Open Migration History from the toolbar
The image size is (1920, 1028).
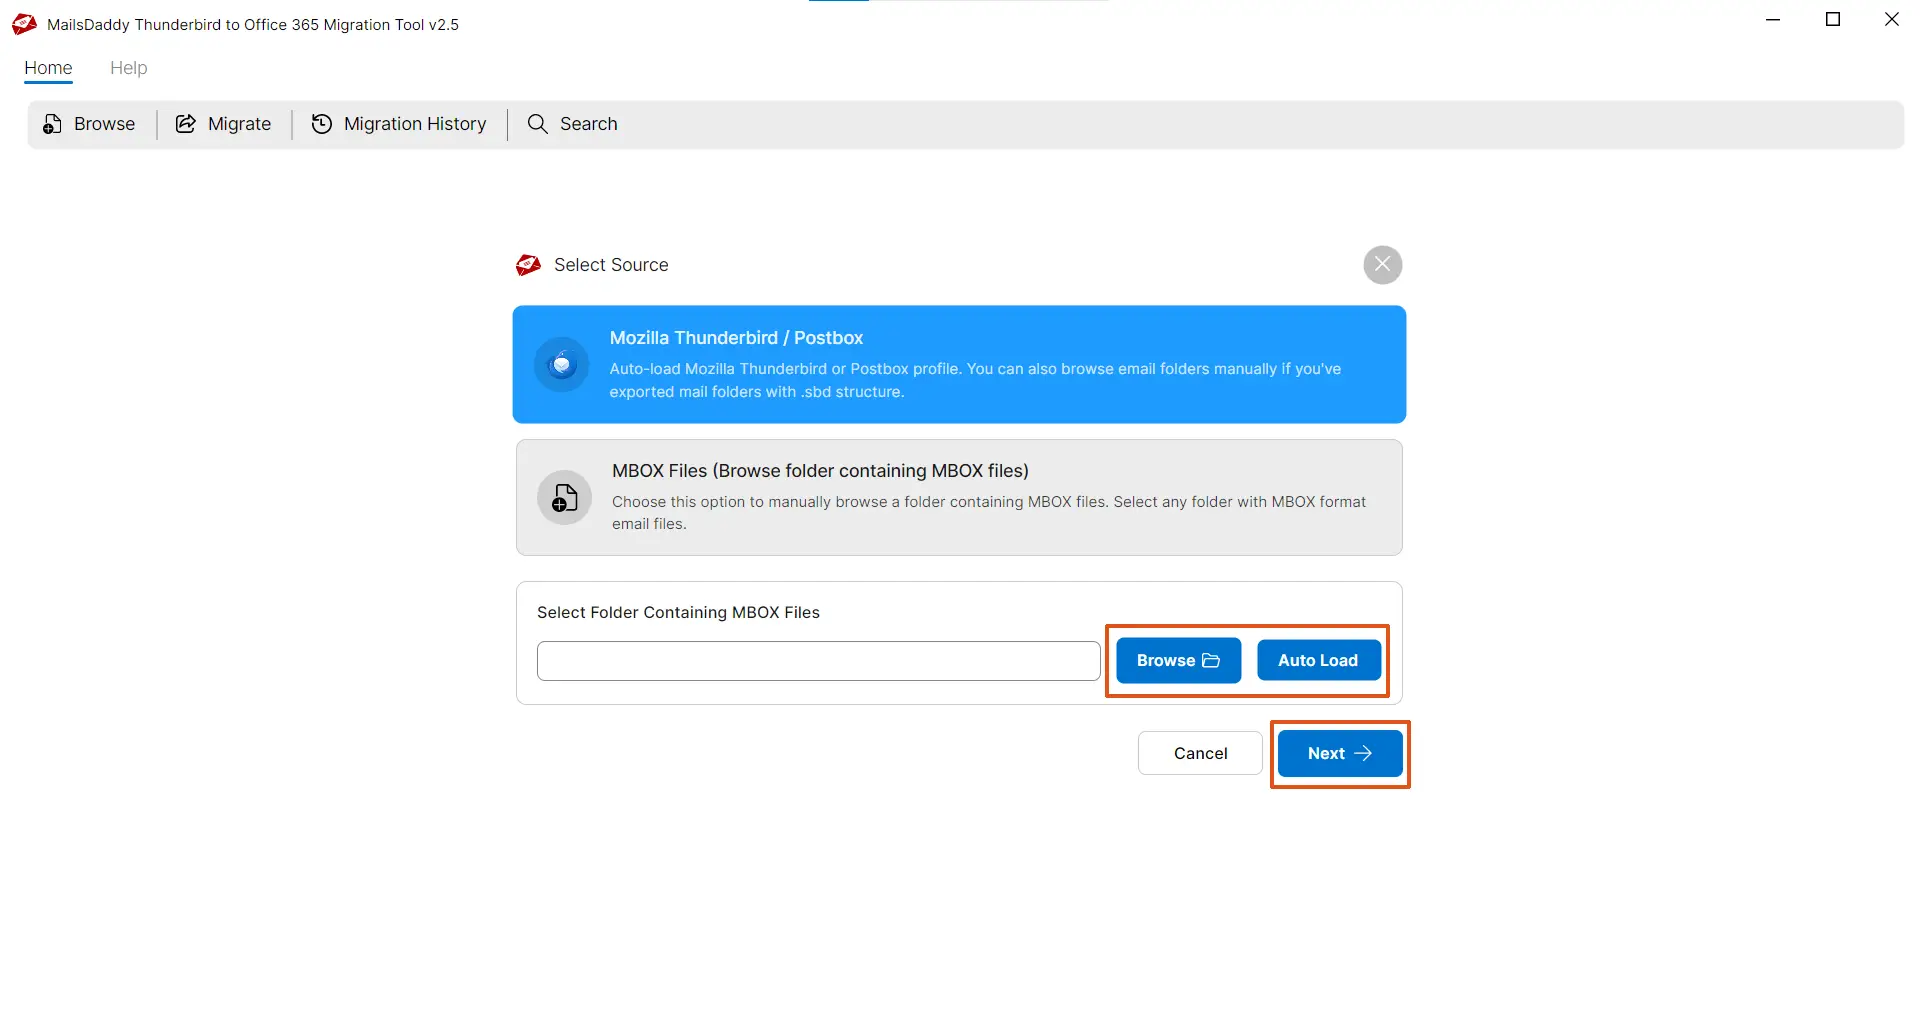tap(321, 123)
